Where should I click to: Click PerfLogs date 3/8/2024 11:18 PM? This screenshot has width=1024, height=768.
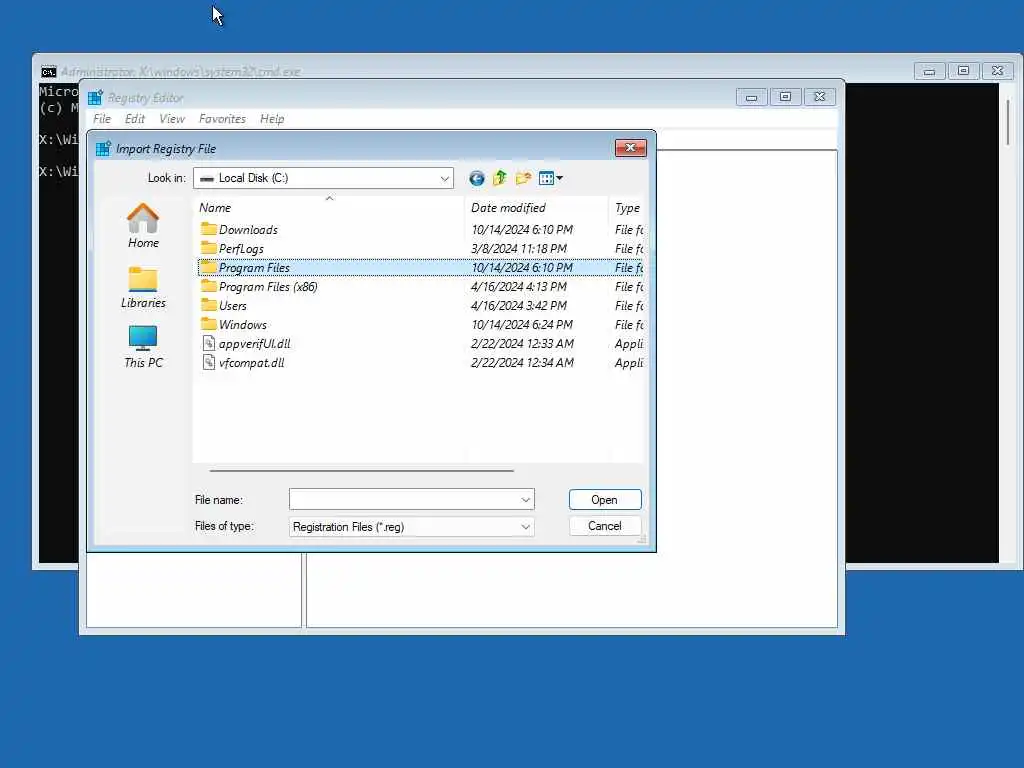click(519, 249)
